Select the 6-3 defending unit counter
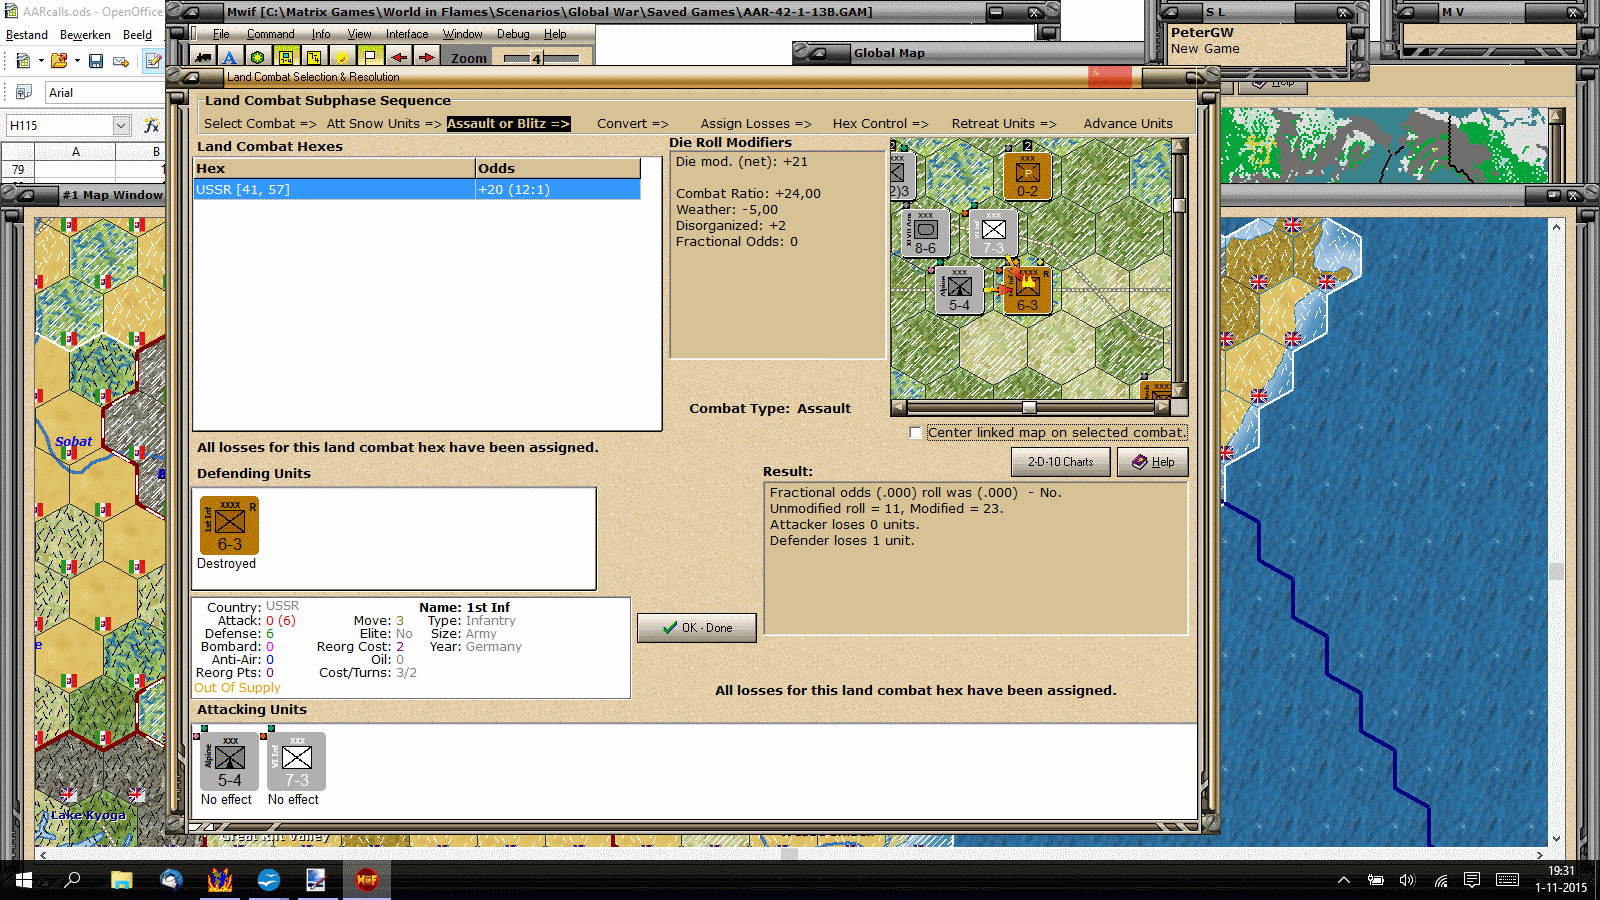Screen dimensions: 1600x900 pyautogui.click(x=229, y=525)
